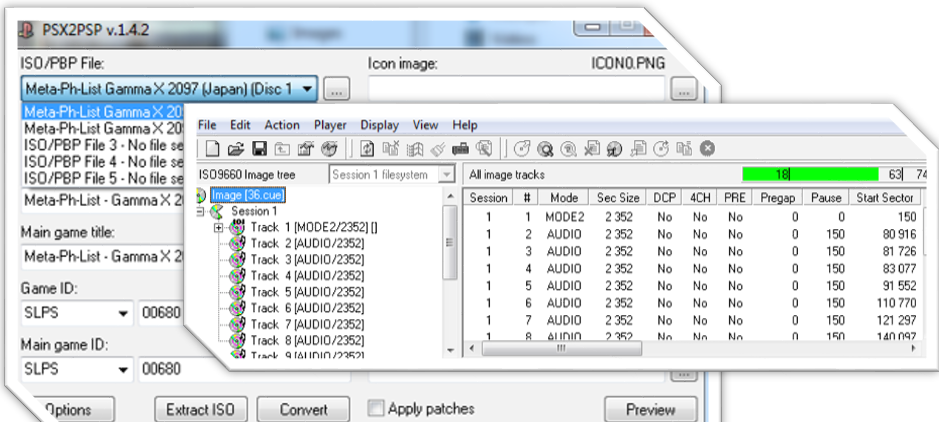Screen dimensions: 939x422
Task: Click the MODE2 cell in row 1
Action: (x=564, y=217)
